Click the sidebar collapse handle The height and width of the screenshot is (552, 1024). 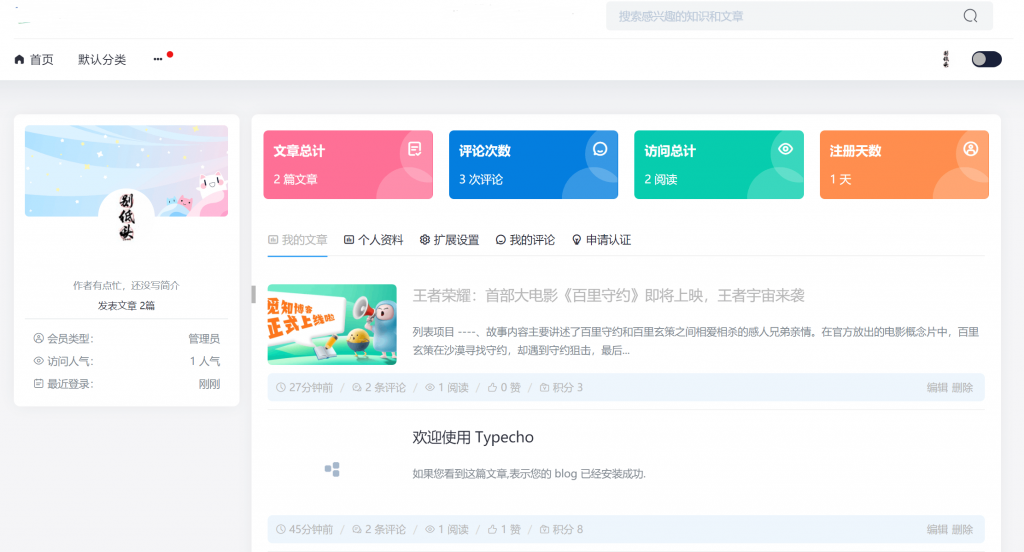point(253,294)
